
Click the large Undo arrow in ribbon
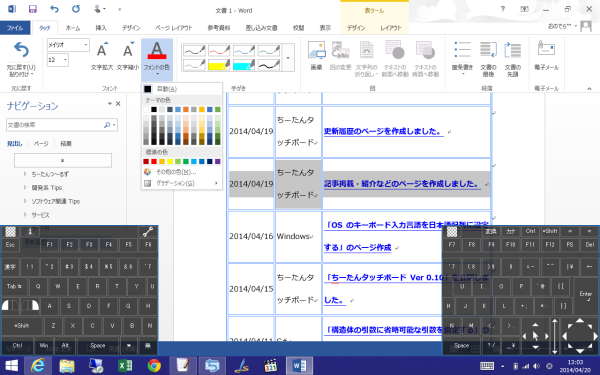click(21, 50)
